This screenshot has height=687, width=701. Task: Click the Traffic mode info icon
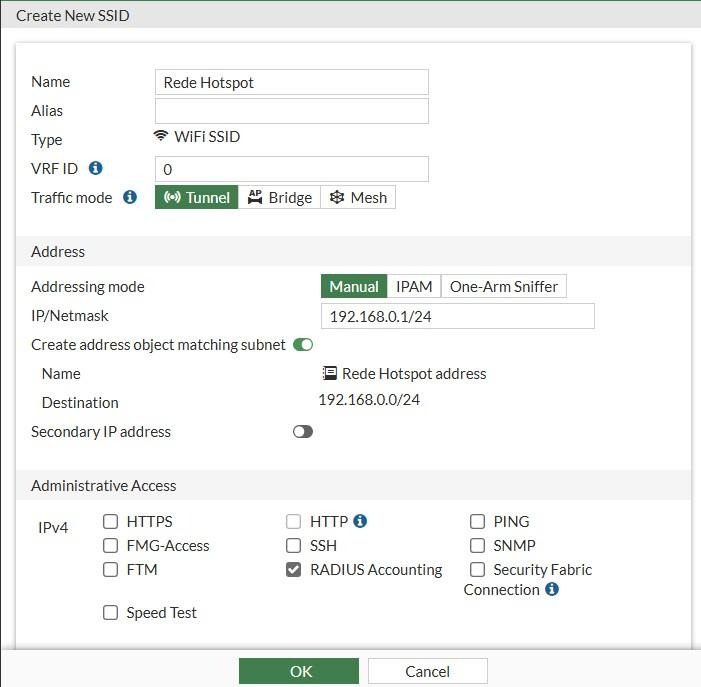tap(130, 198)
